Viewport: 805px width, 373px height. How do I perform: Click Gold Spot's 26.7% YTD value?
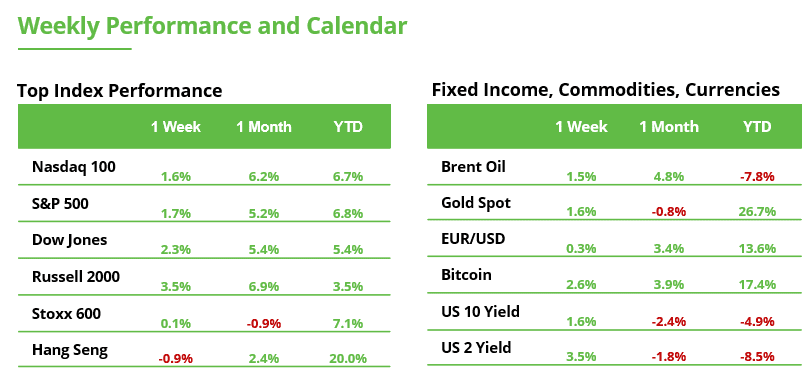click(x=757, y=211)
